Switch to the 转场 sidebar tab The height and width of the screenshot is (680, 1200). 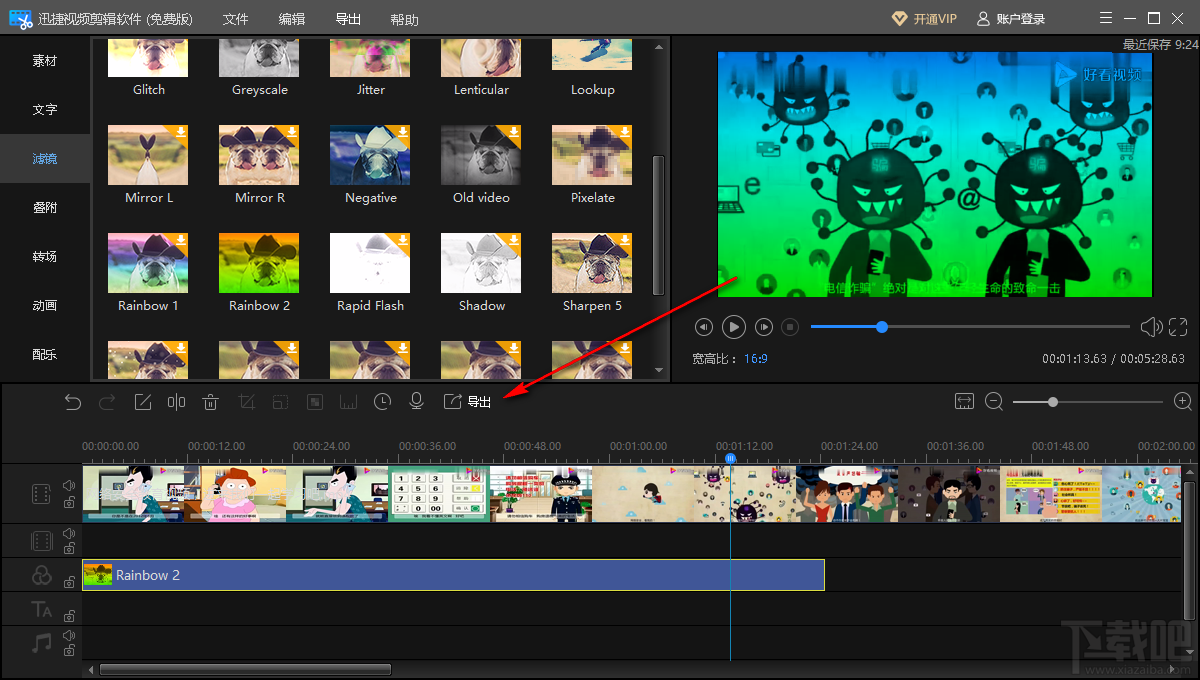(45, 256)
